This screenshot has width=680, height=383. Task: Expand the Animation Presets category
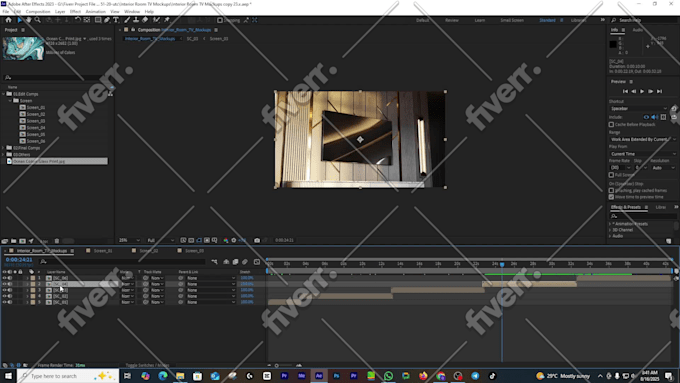[x=610, y=224]
